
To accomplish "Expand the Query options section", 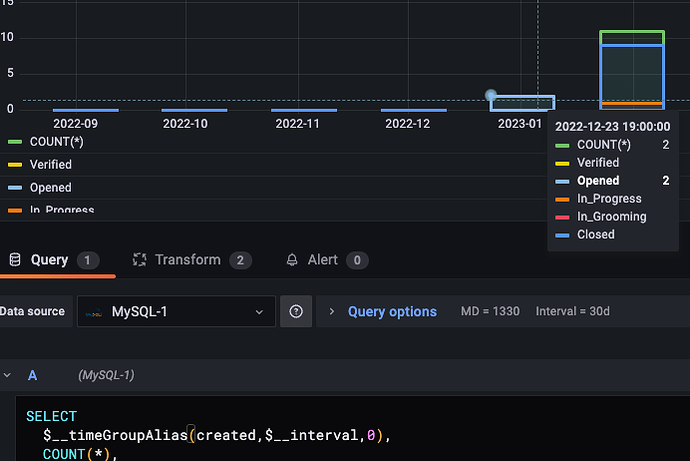I will pos(332,311).
